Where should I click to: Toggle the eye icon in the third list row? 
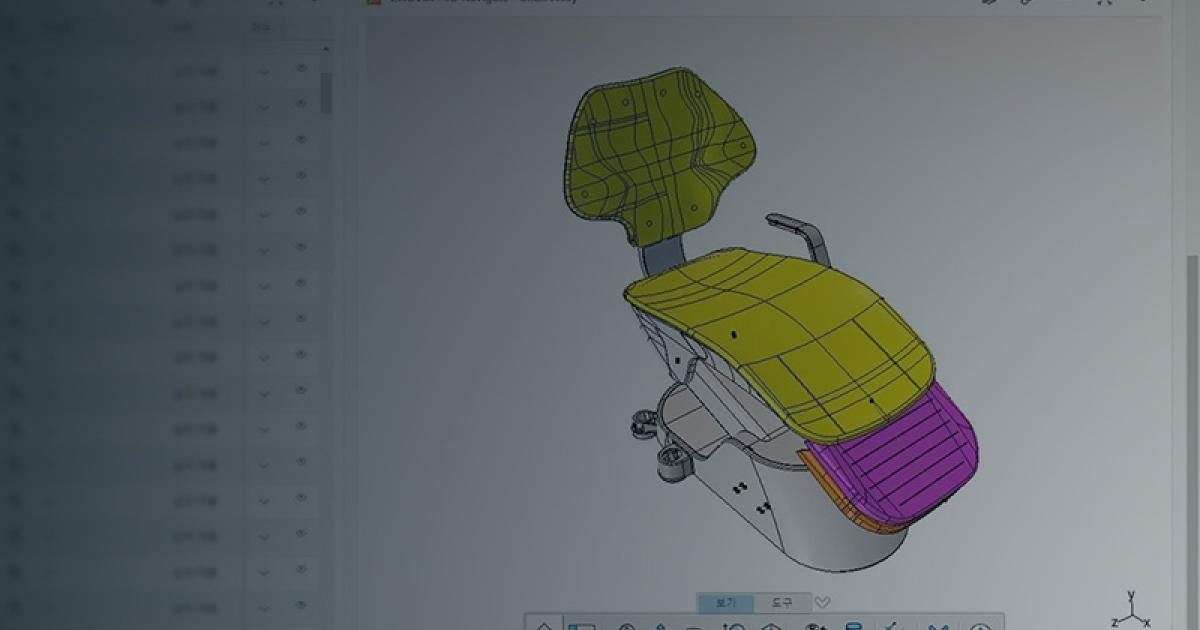pyautogui.click(x=301, y=141)
